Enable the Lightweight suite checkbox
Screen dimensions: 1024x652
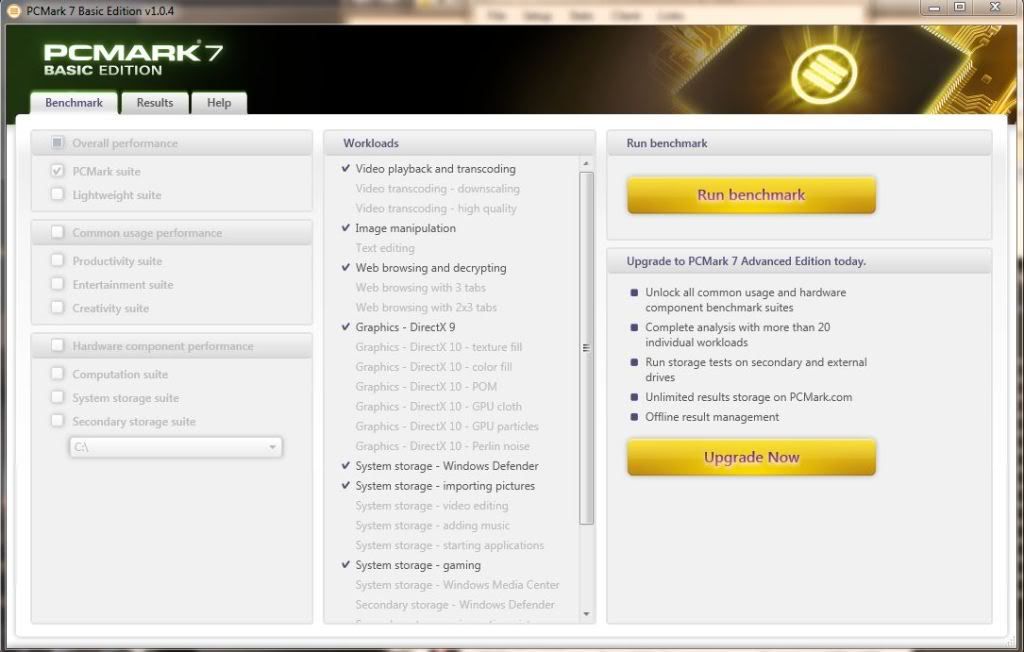57,194
